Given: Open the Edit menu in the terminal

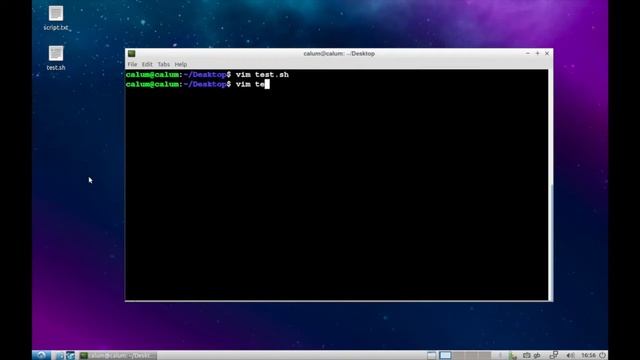Looking at the screenshot, I should pyautogui.click(x=147, y=64).
